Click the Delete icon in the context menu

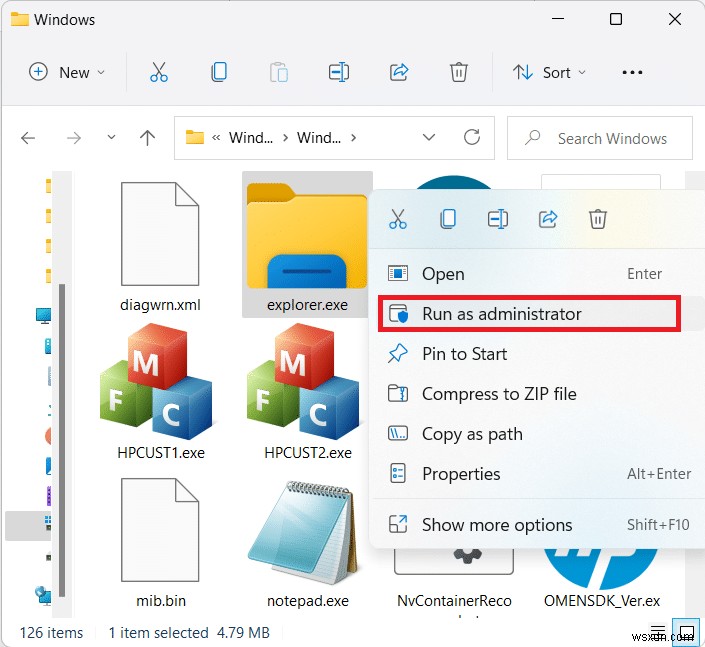(x=598, y=219)
